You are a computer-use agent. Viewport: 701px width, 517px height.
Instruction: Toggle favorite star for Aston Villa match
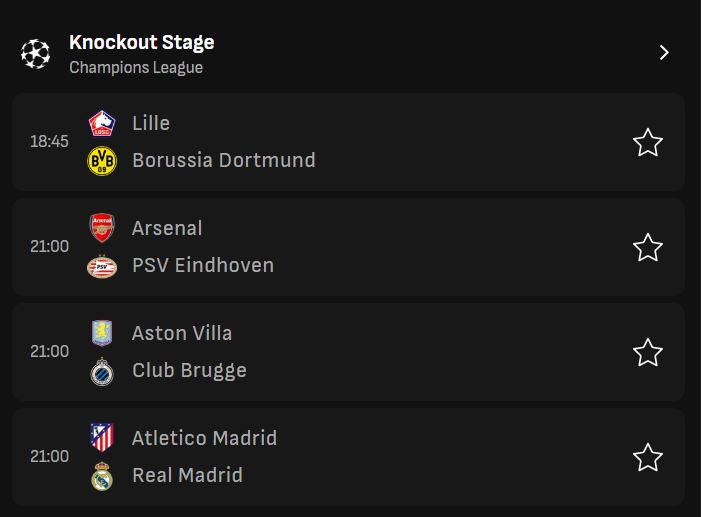pos(648,352)
